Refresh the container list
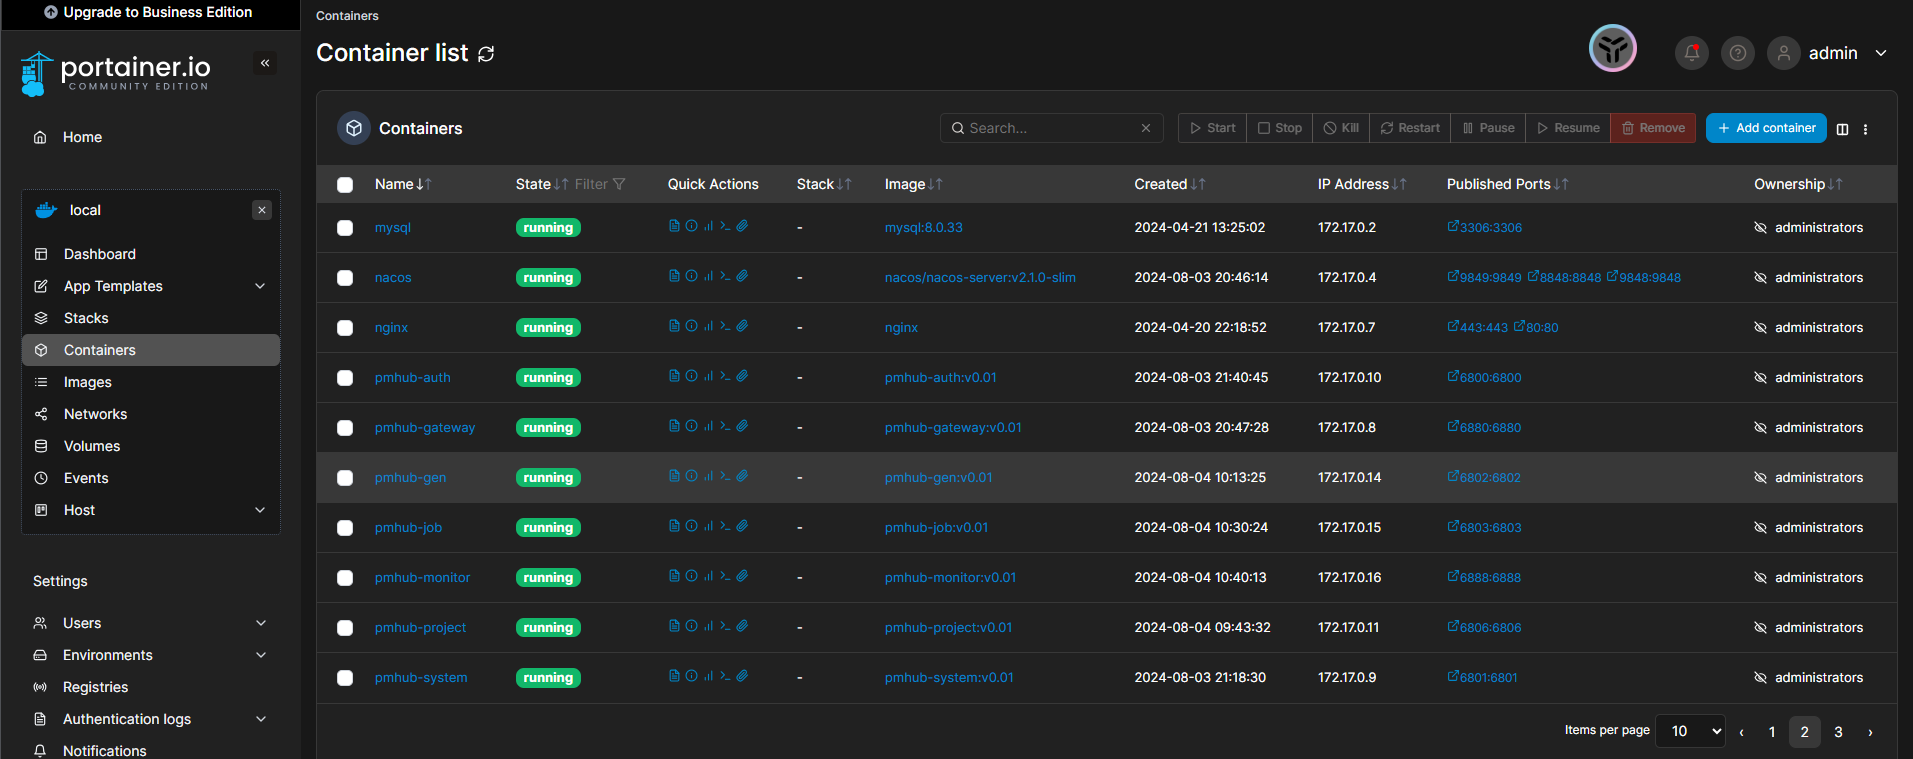This screenshot has width=1913, height=759. (486, 54)
